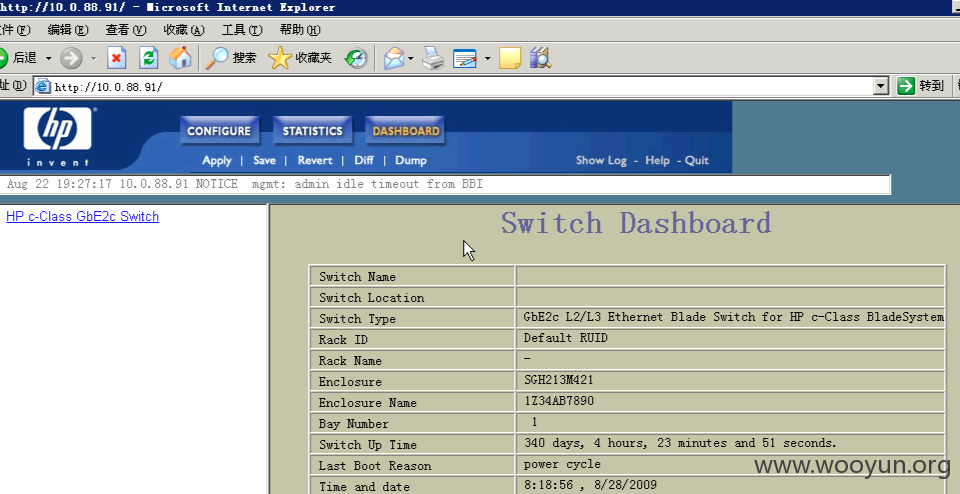The width and height of the screenshot is (960, 494).
Task: Open the 帮助(H) menu
Action: point(300,29)
